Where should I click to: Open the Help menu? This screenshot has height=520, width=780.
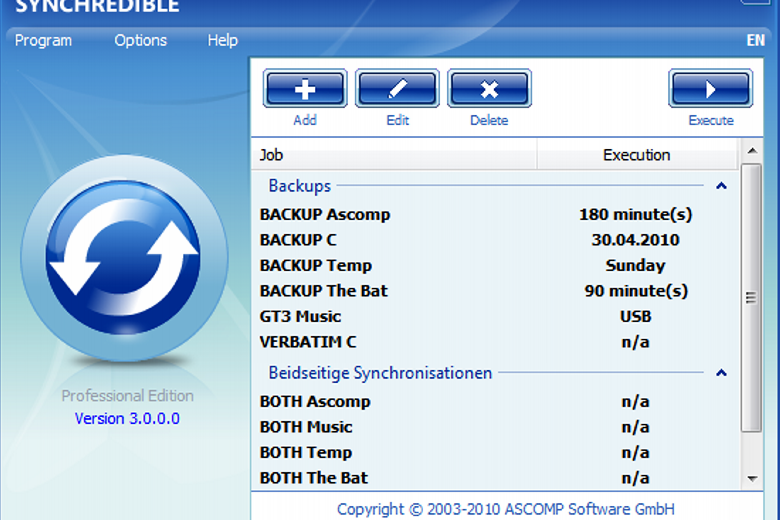pos(222,40)
